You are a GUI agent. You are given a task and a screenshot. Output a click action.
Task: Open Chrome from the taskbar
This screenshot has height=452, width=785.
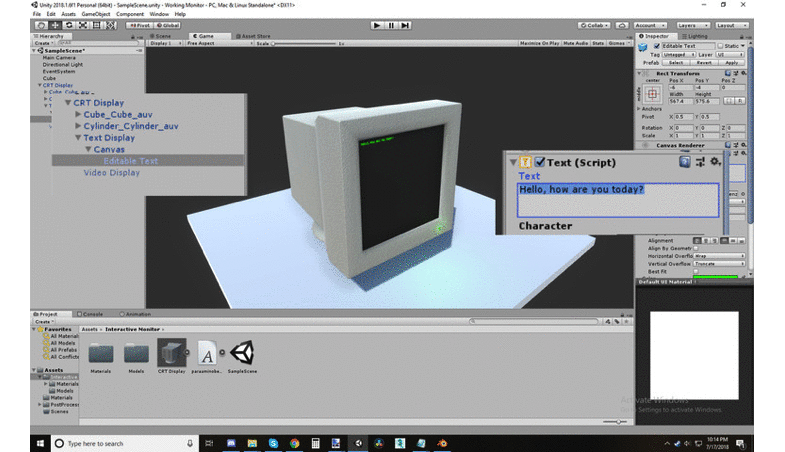[294, 443]
